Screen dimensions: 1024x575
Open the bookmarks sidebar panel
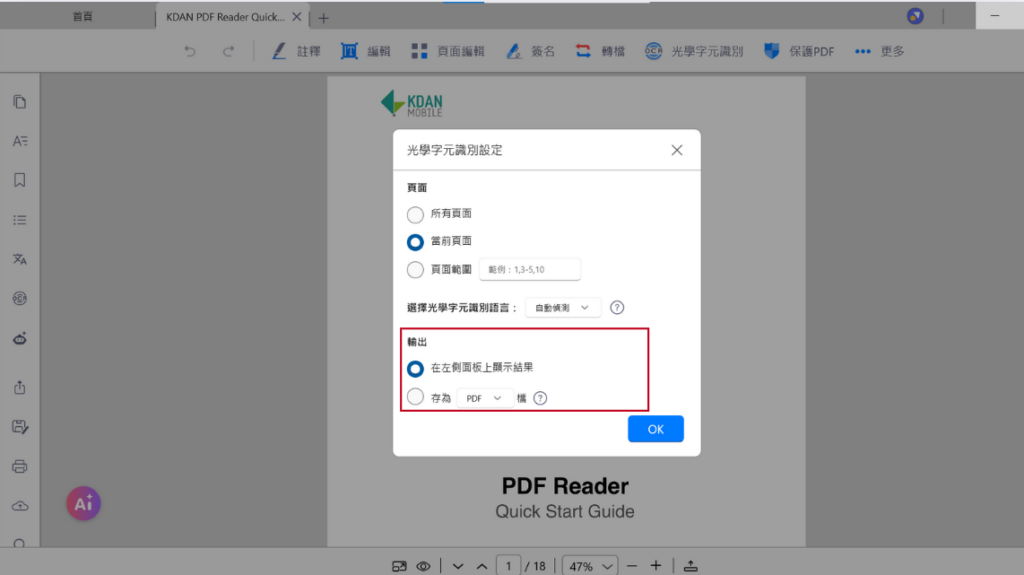tap(20, 180)
